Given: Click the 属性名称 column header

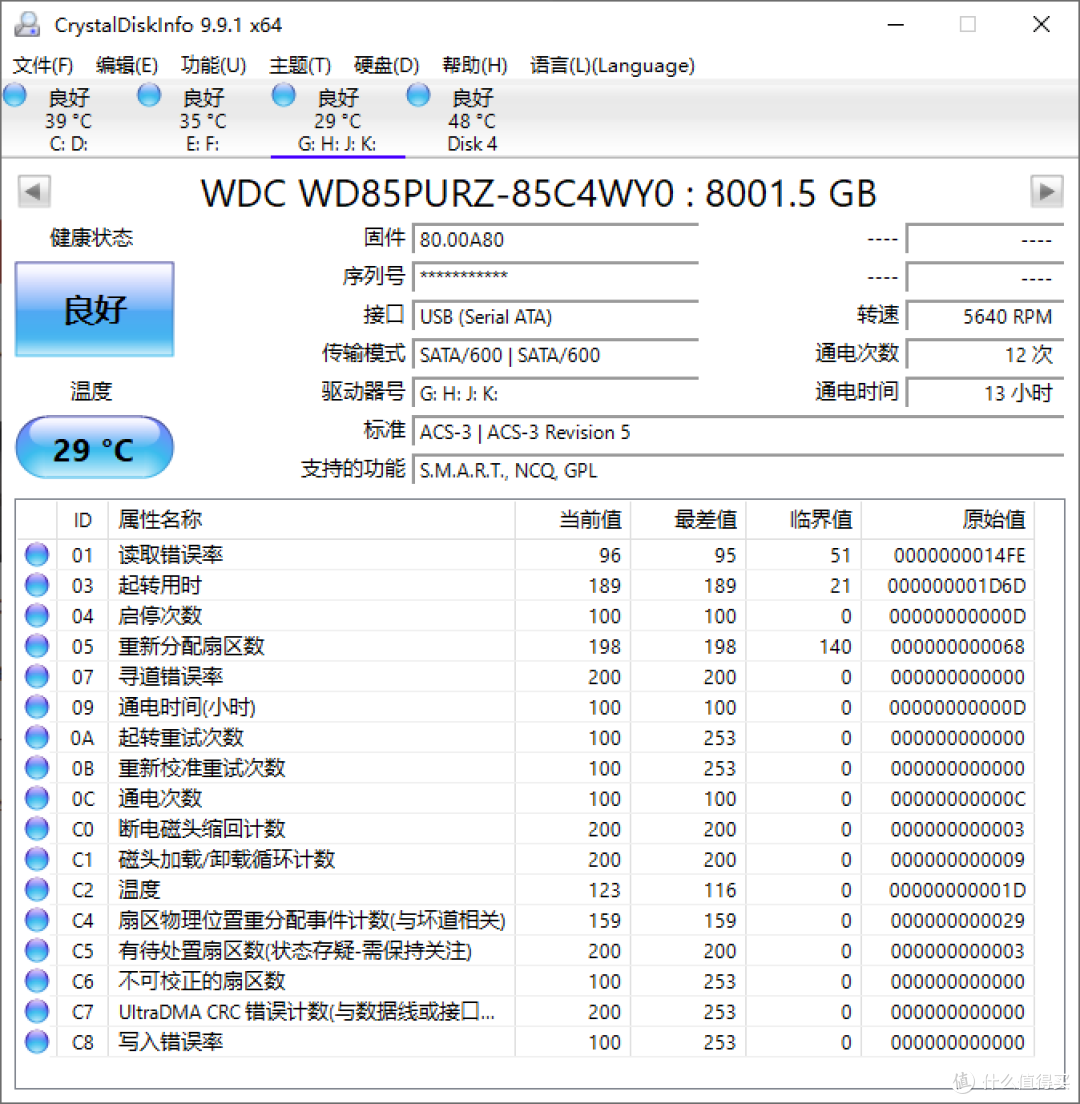Looking at the screenshot, I should point(311,520).
